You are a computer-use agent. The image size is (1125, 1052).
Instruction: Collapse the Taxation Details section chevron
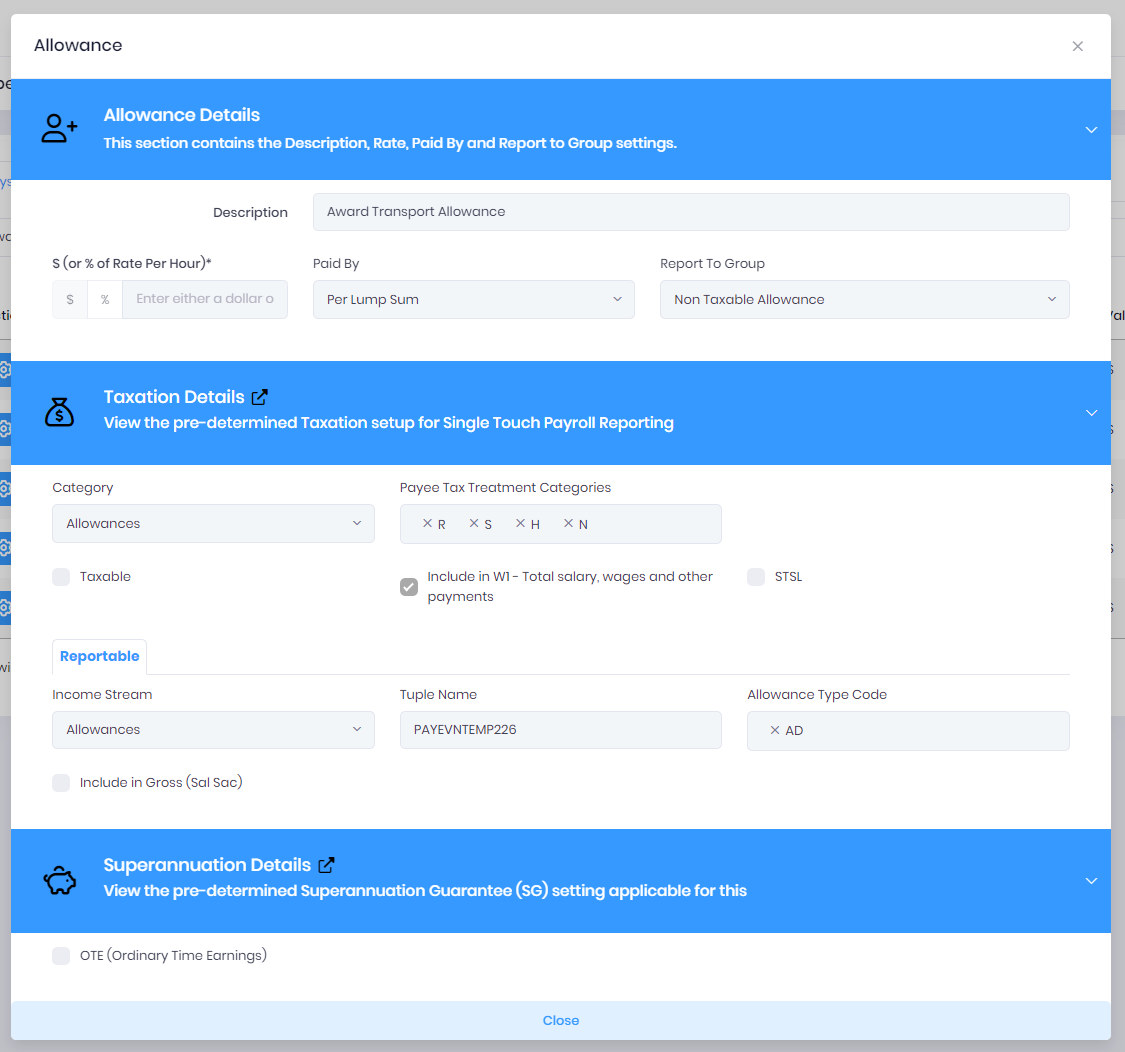click(x=1091, y=413)
